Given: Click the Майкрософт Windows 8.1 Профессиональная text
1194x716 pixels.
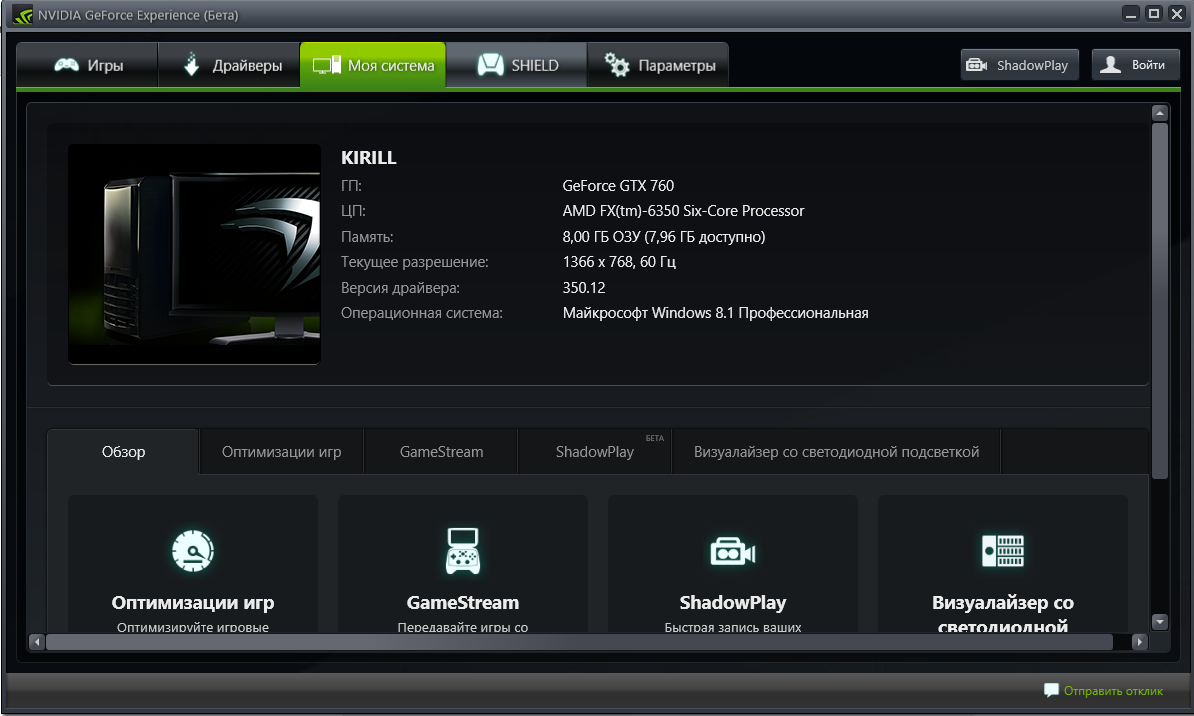Looking at the screenshot, I should [x=716, y=313].
